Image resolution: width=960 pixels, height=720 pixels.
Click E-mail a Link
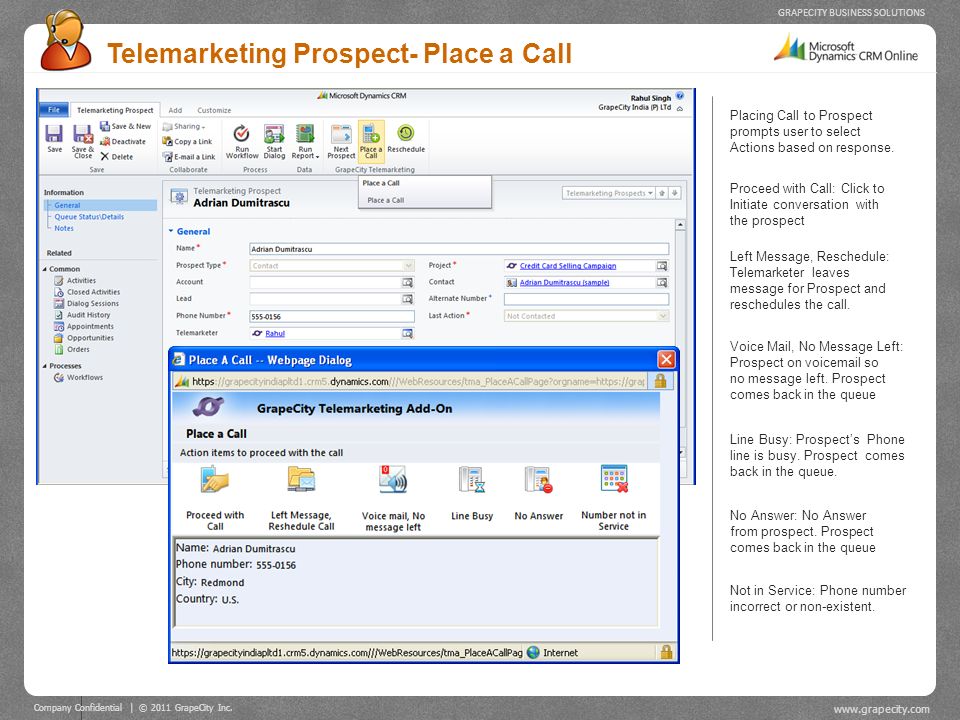189,157
